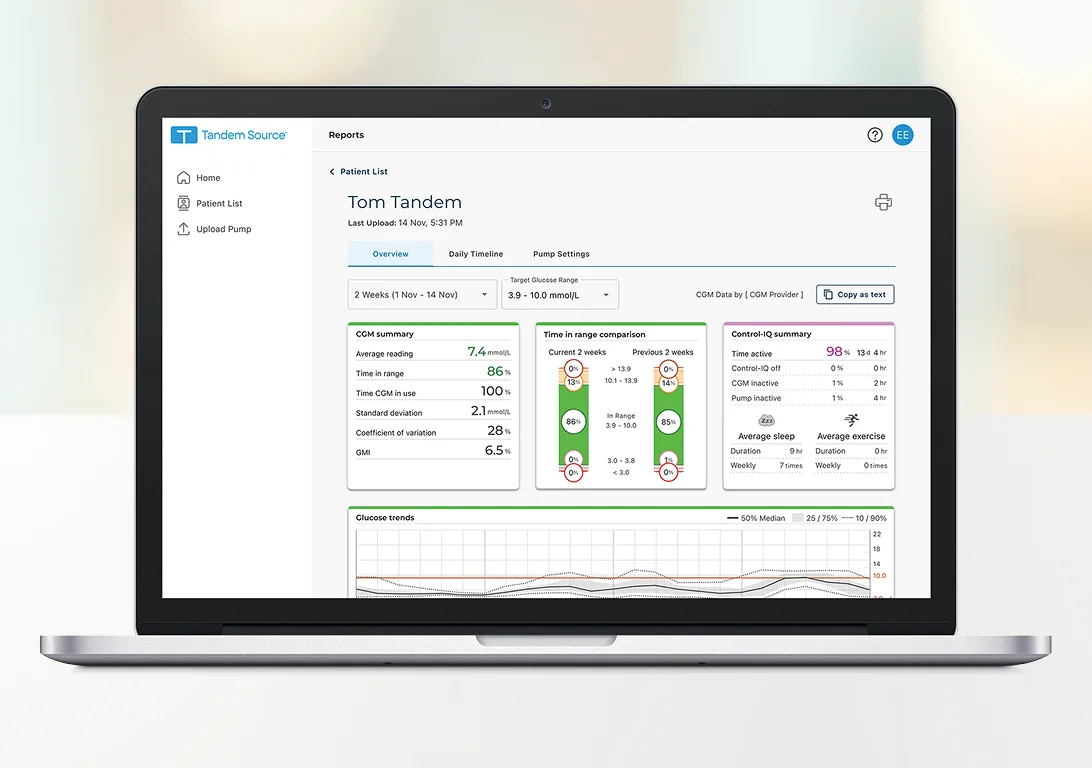This screenshot has height=768, width=1092.
Task: Open the print icon for this report
Action: [883, 202]
